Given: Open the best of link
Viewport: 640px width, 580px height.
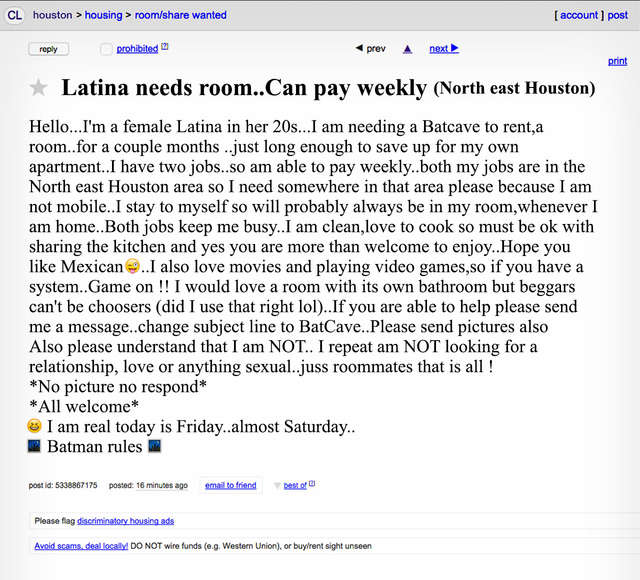Looking at the screenshot, I should click(295, 485).
